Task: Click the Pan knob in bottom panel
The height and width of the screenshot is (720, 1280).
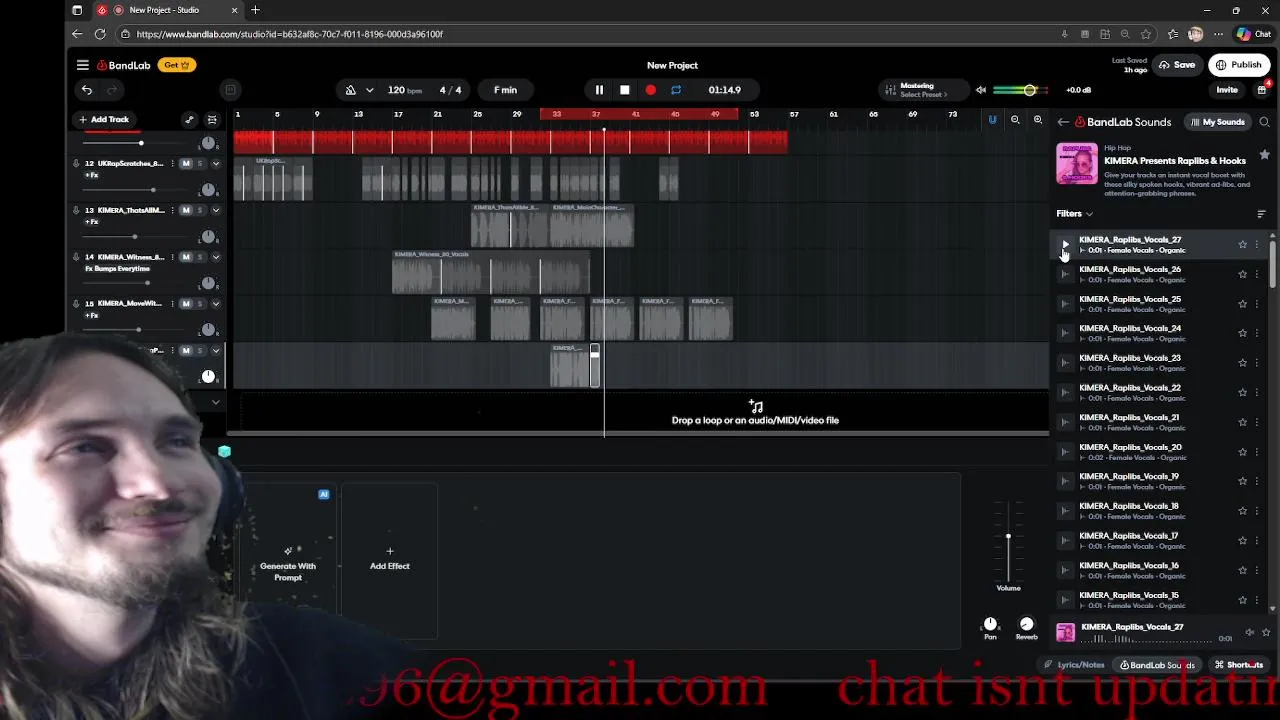Action: (x=990, y=624)
